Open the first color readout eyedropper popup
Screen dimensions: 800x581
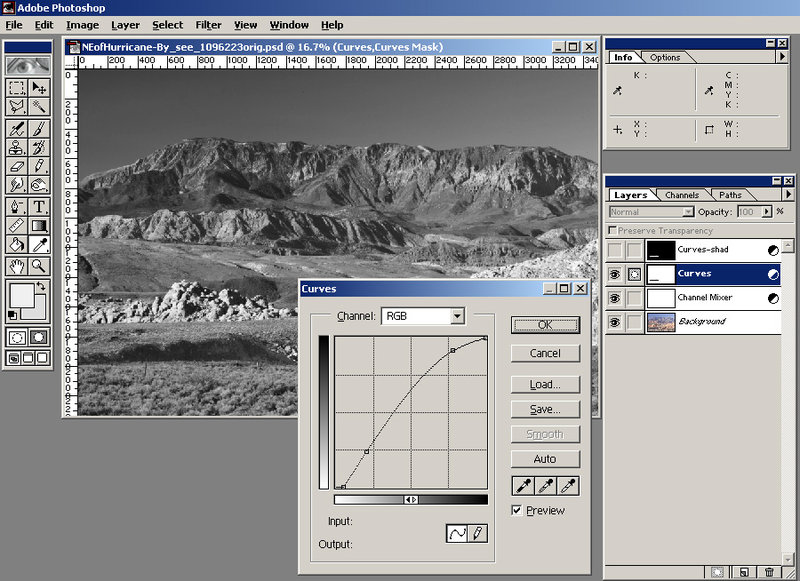617,91
